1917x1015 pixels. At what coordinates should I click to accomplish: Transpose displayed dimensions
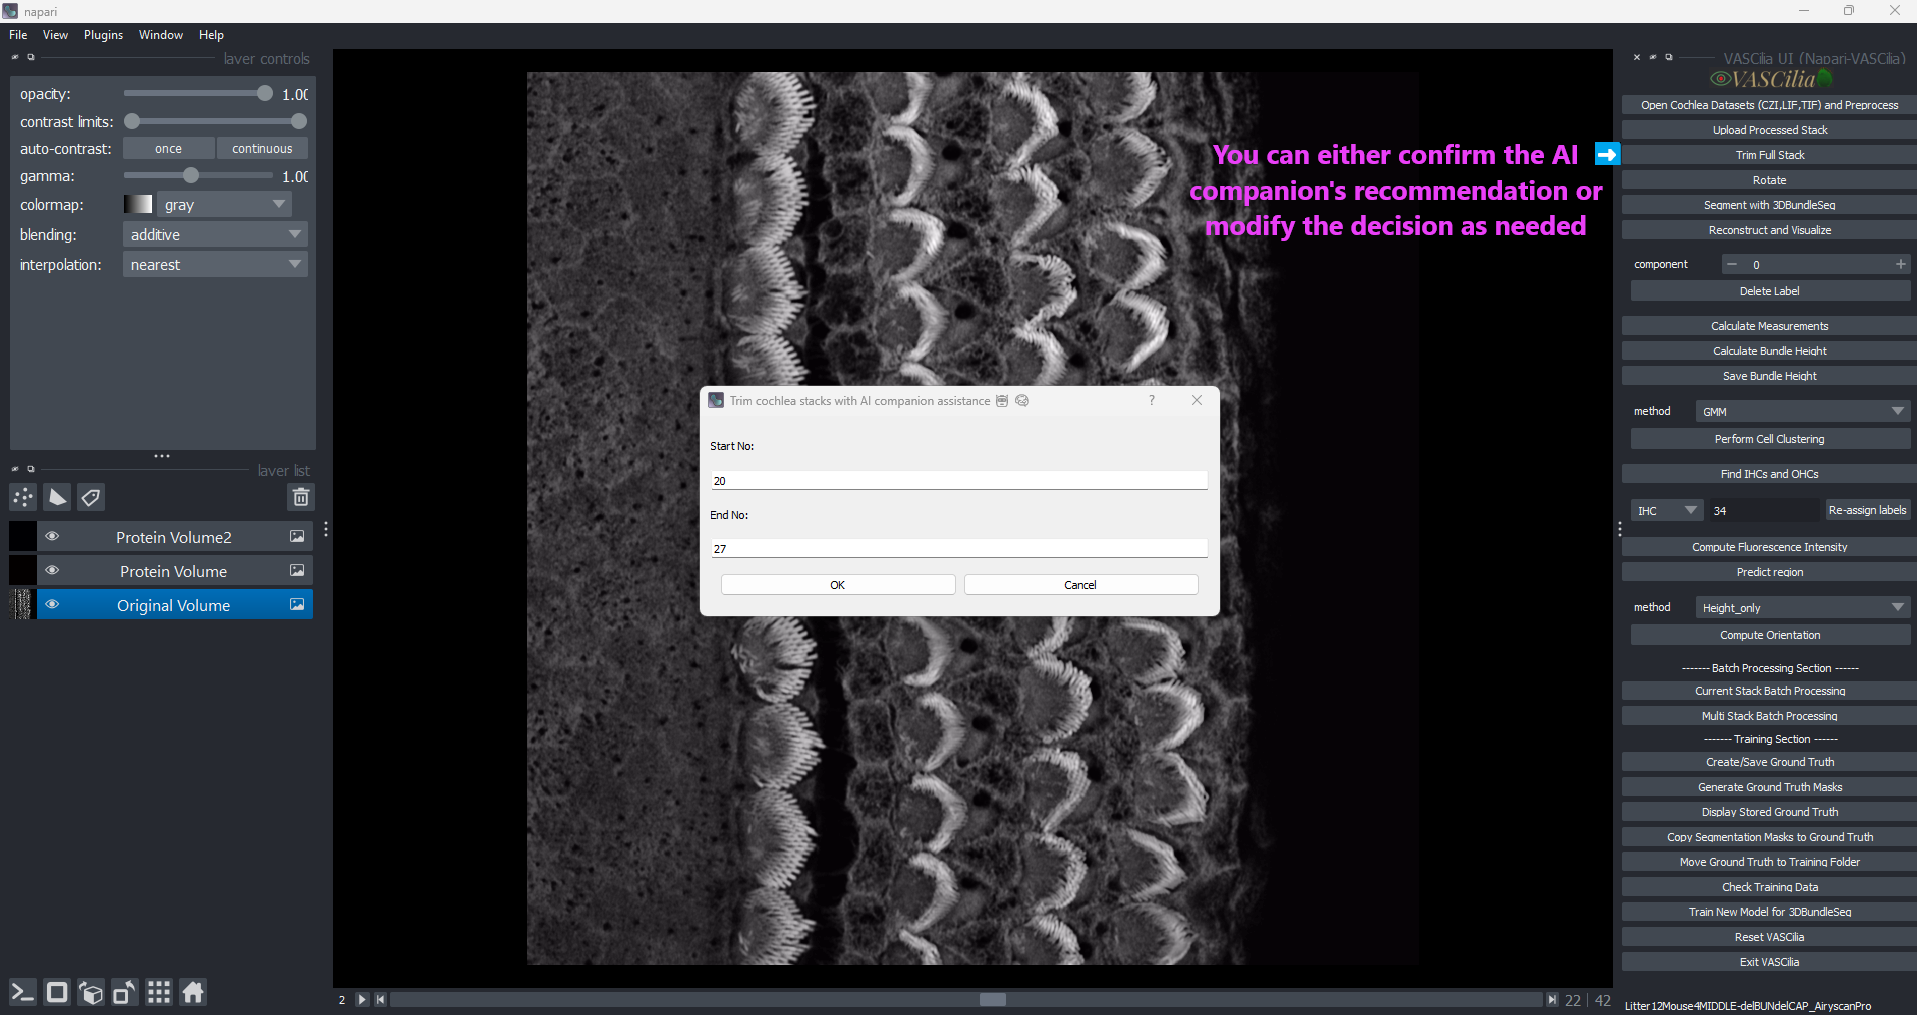tap(125, 992)
